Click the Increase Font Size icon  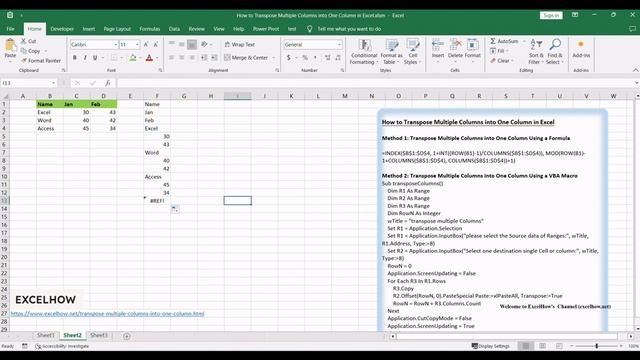click(x=146, y=44)
